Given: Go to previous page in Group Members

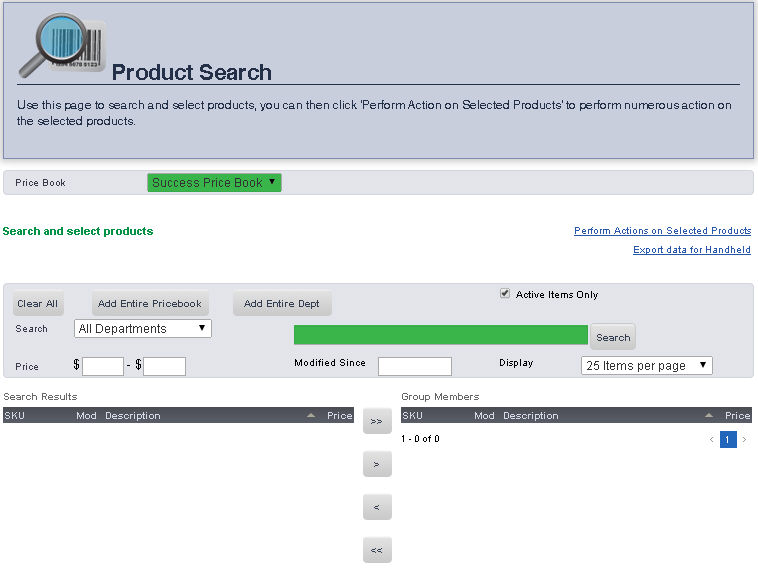Looking at the screenshot, I should click(712, 440).
